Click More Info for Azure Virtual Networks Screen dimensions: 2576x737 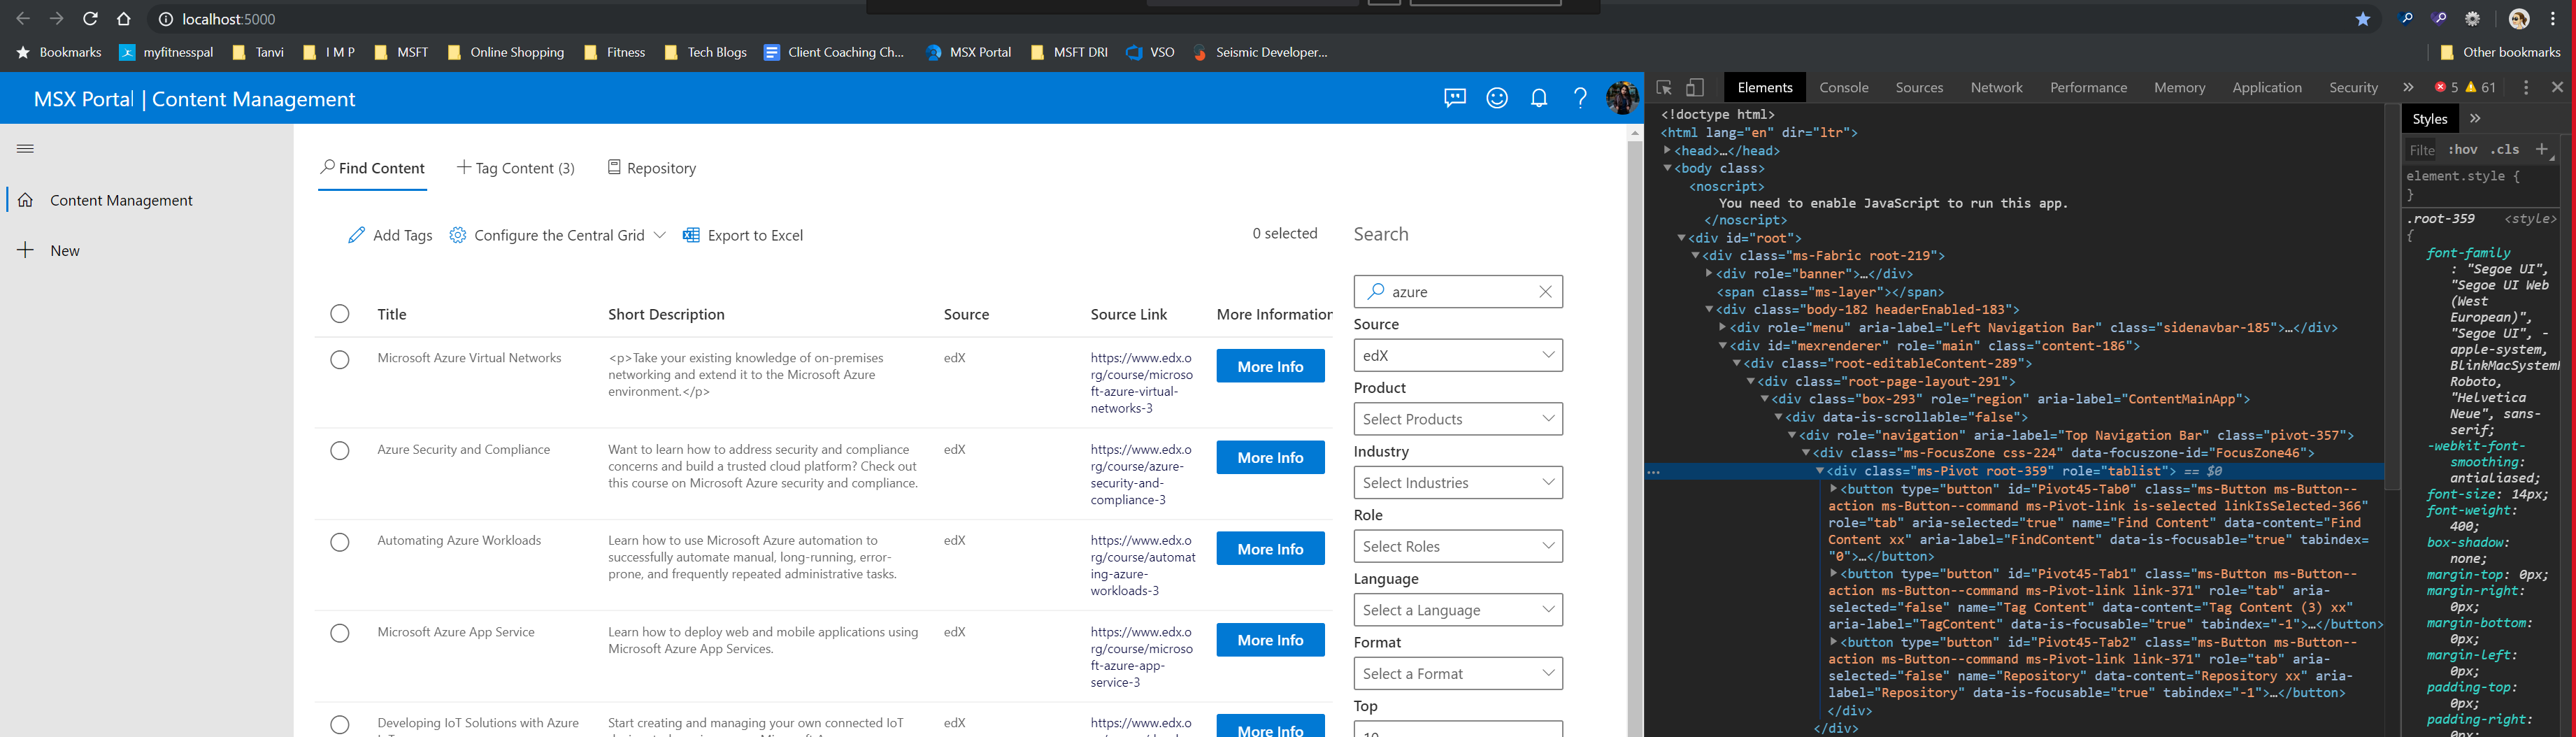pos(1270,366)
